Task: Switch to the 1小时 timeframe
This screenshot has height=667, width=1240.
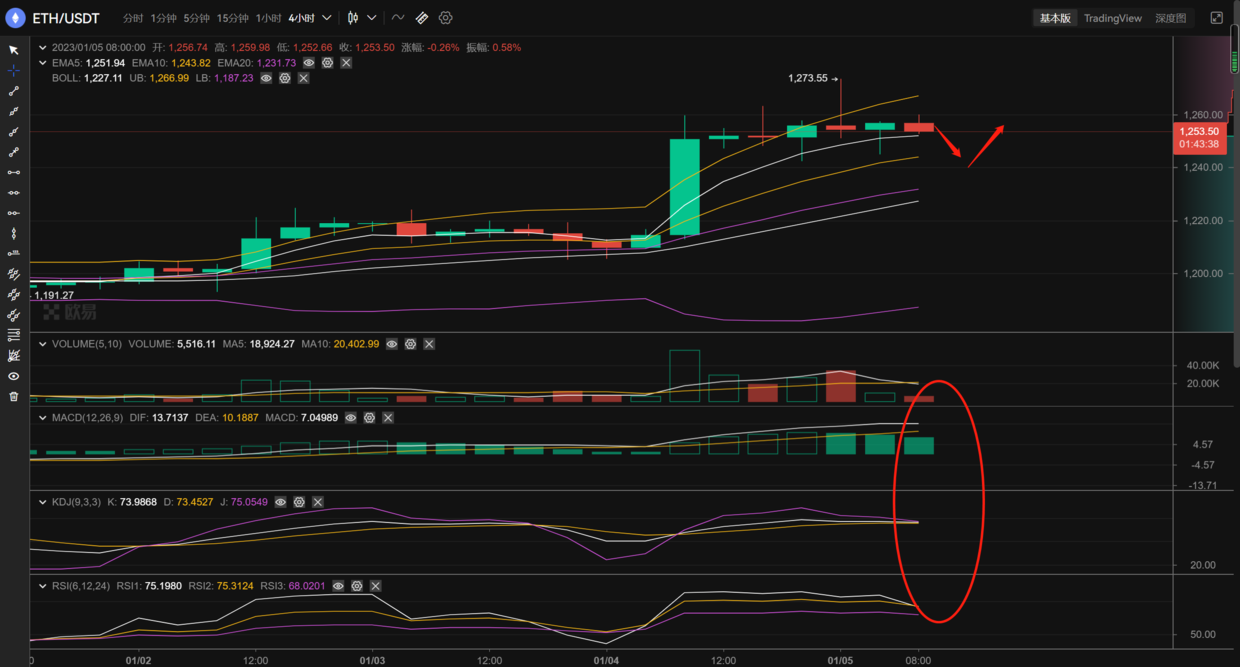Action: click(269, 19)
